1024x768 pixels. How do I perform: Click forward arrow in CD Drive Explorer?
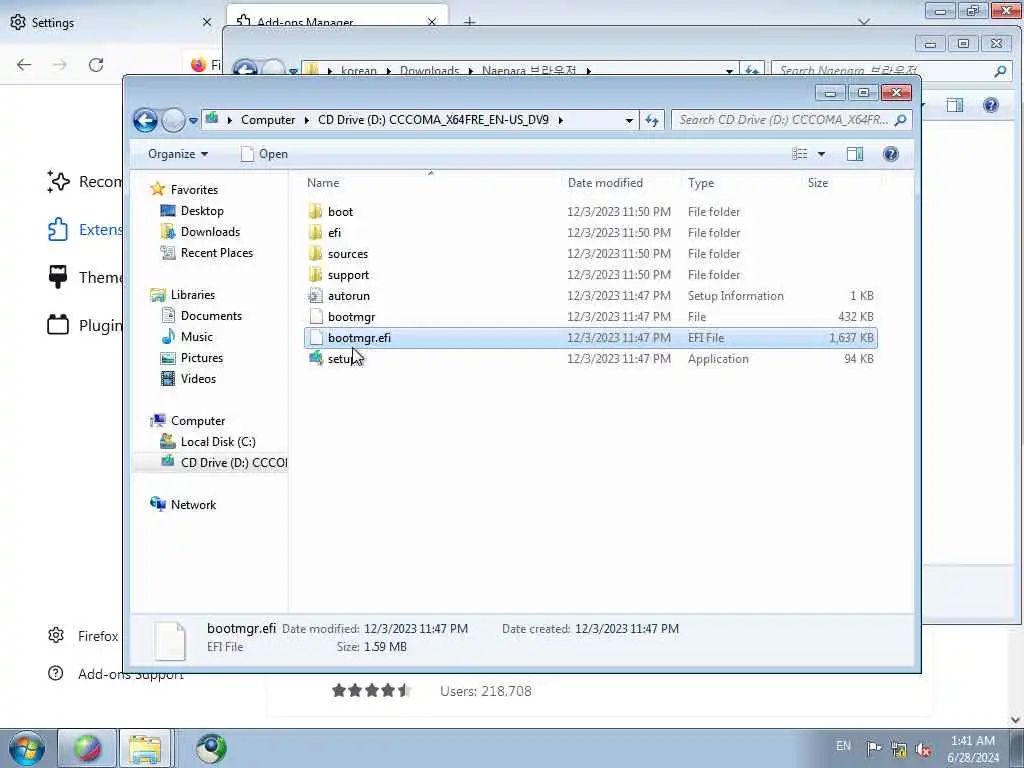click(173, 120)
